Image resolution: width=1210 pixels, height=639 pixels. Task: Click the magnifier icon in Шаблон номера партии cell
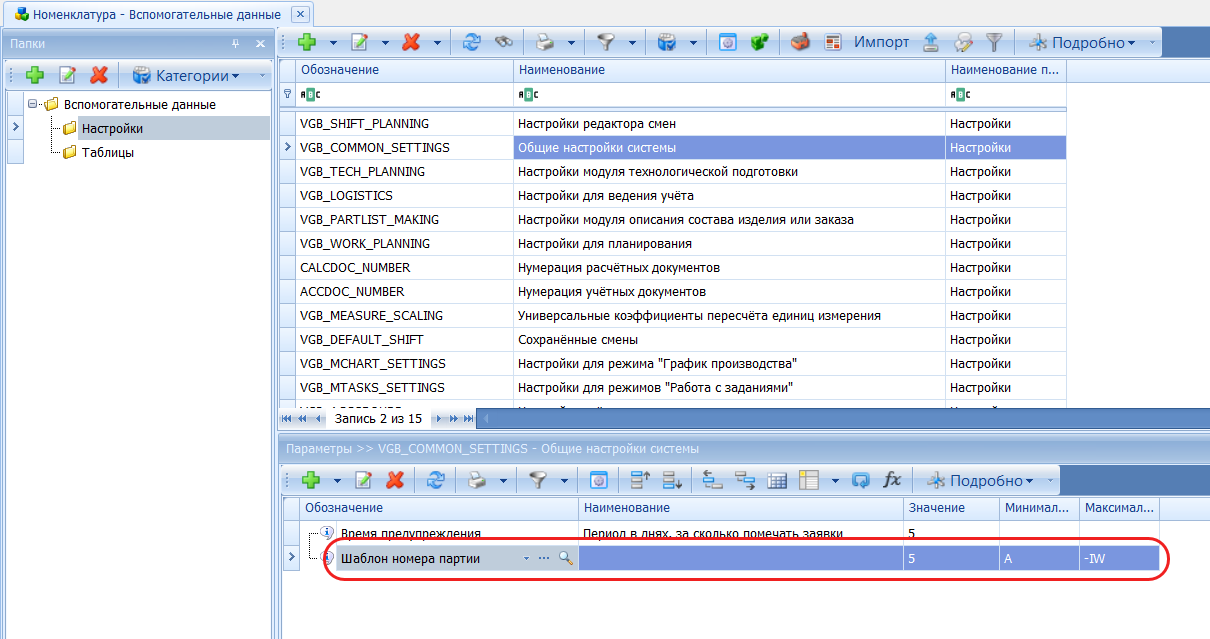pyautogui.click(x=565, y=558)
